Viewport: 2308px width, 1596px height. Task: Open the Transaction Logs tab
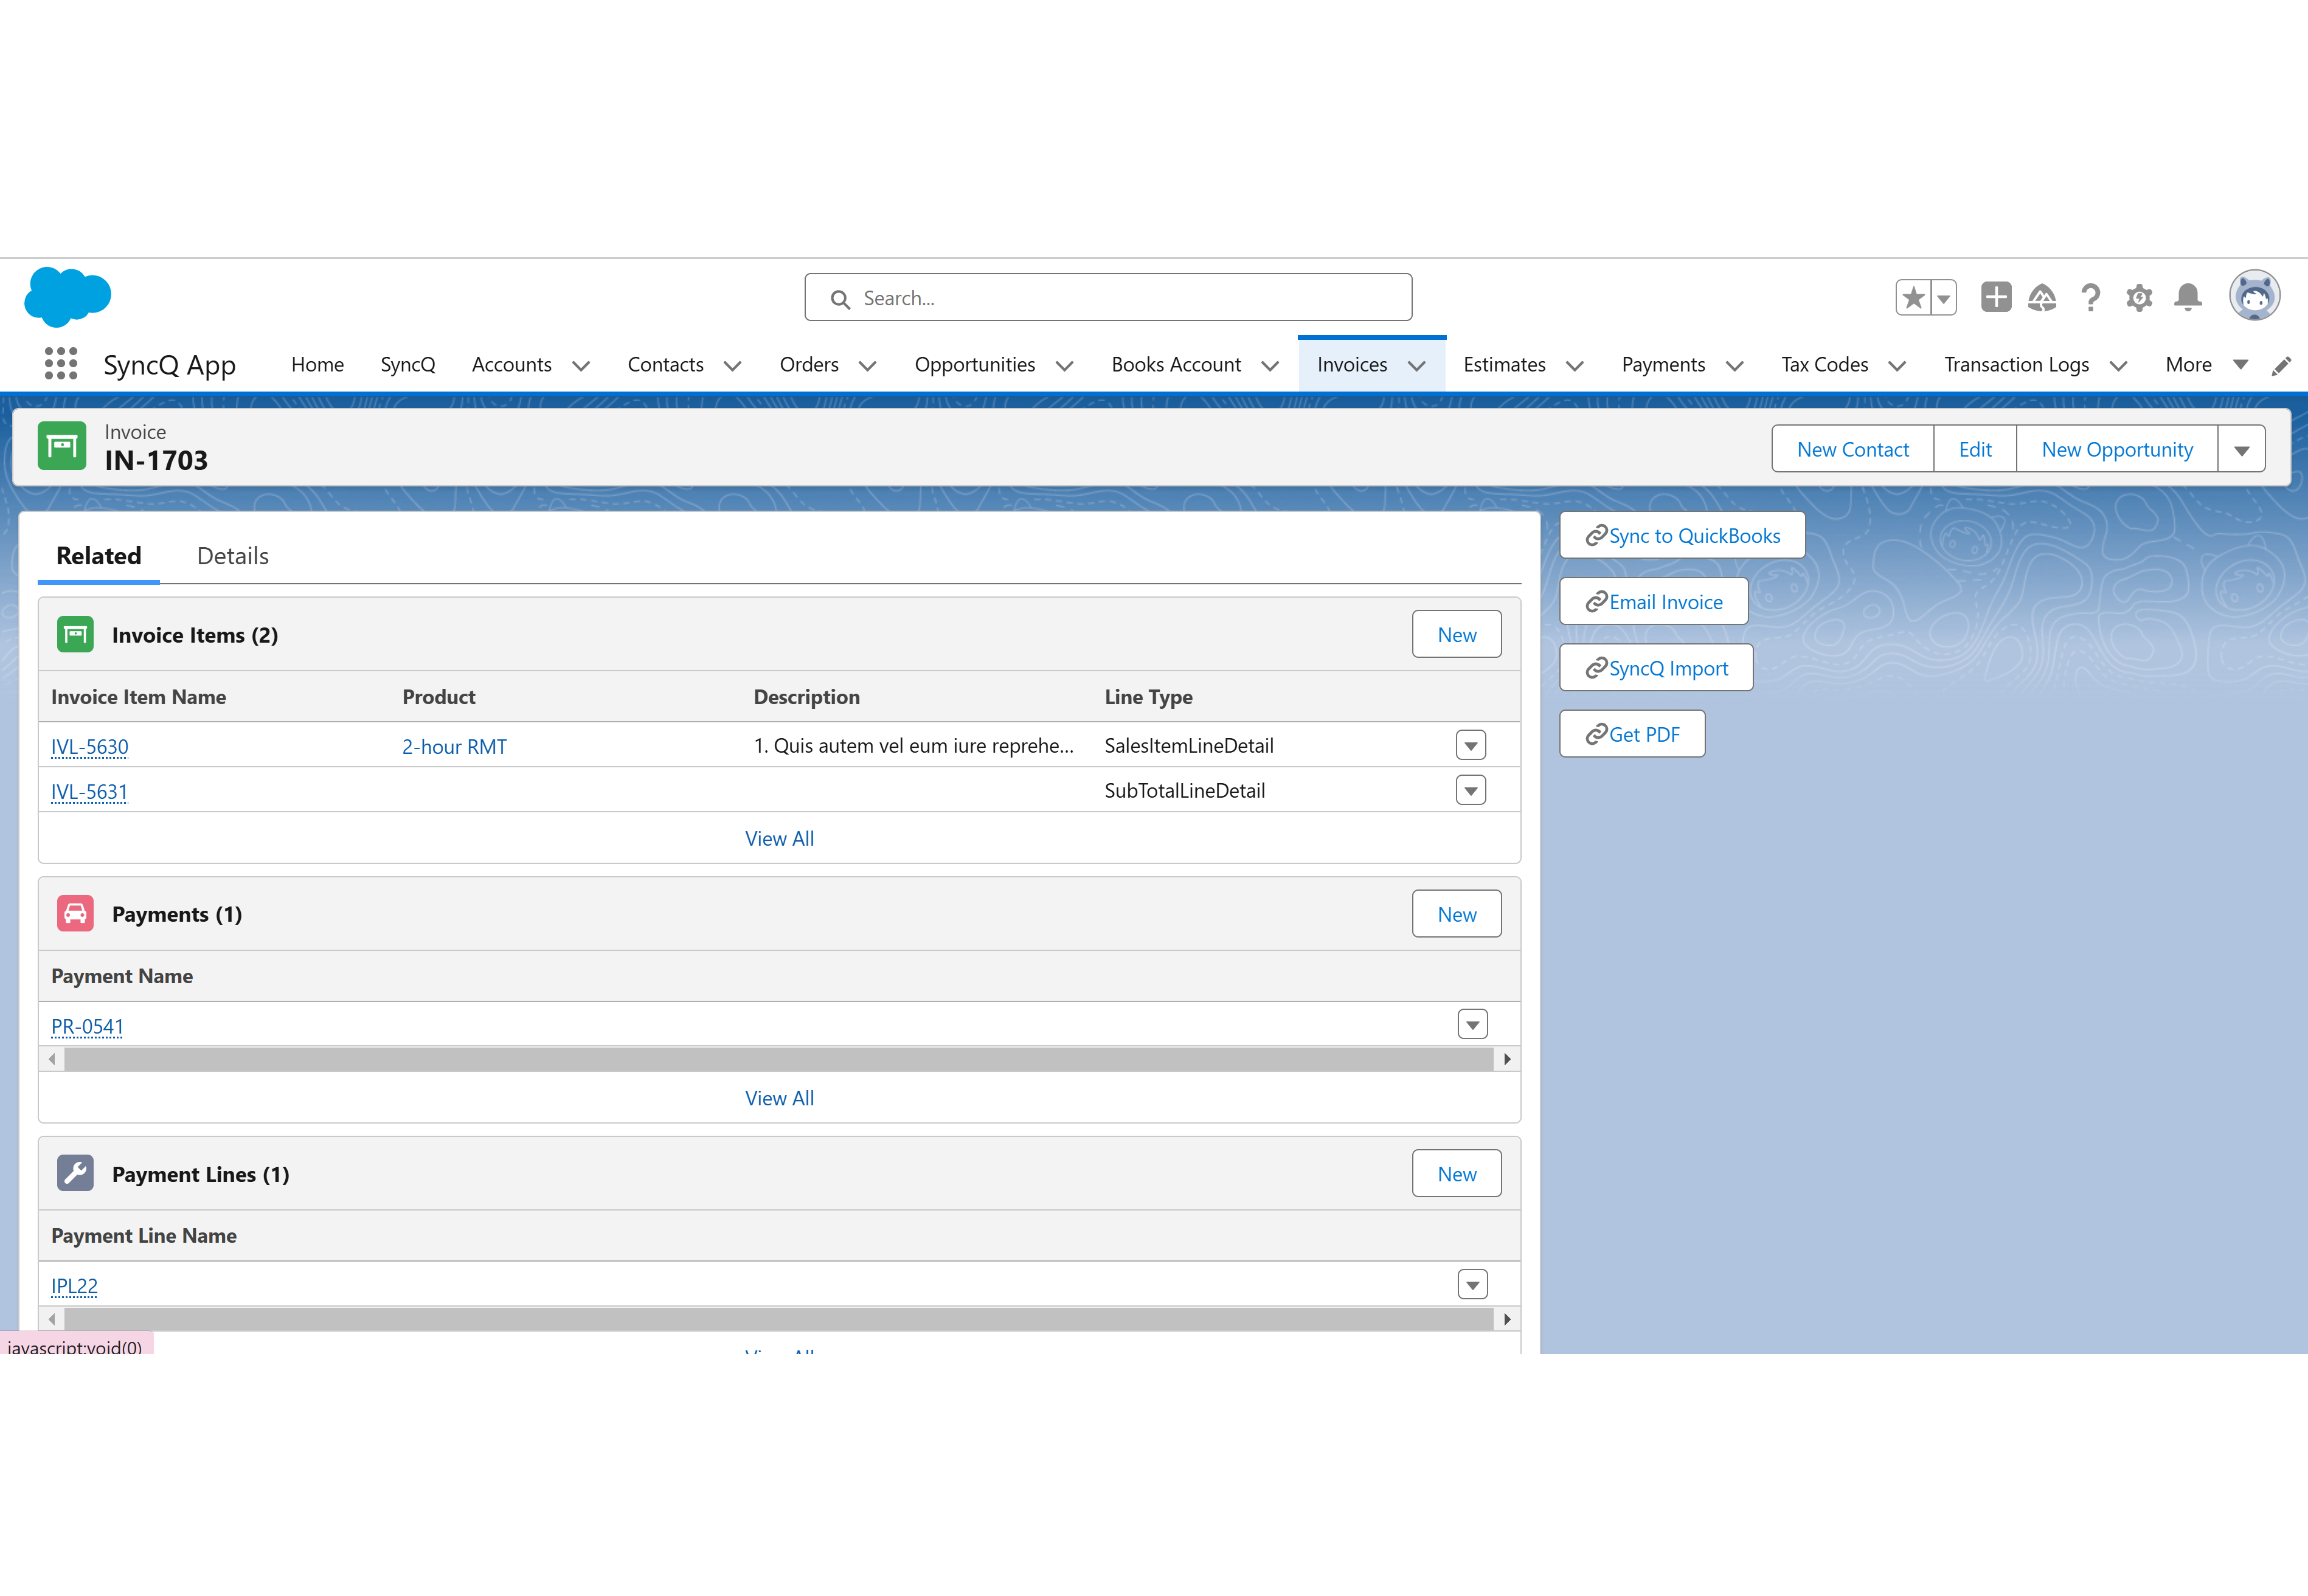click(x=2016, y=365)
